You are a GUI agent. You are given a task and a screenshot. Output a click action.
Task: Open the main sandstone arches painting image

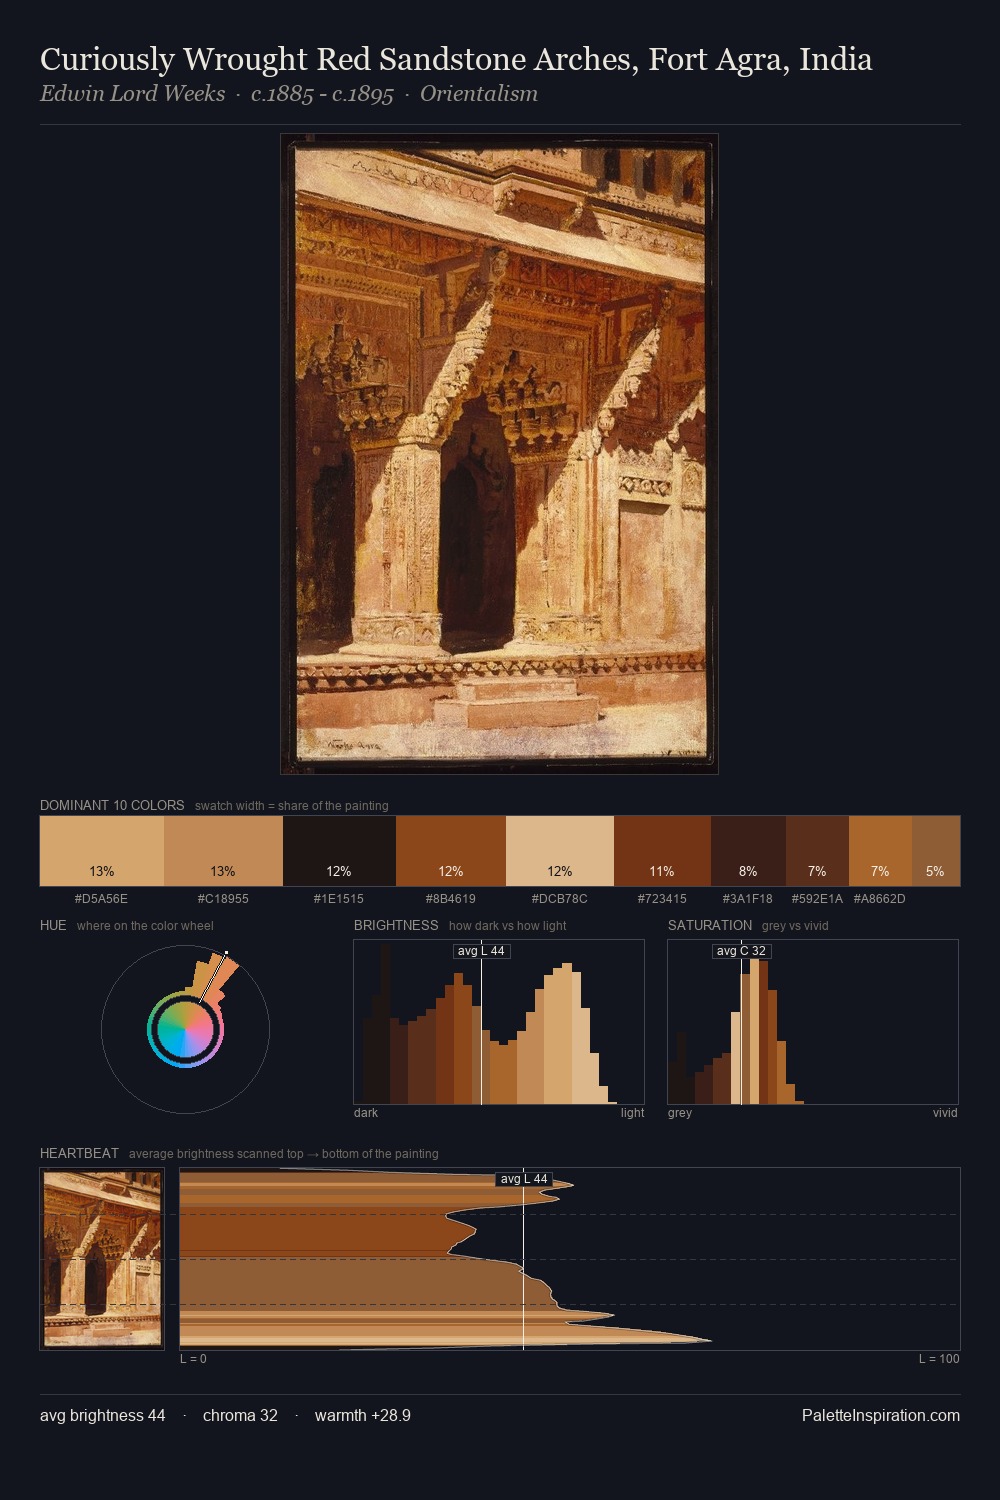point(499,454)
